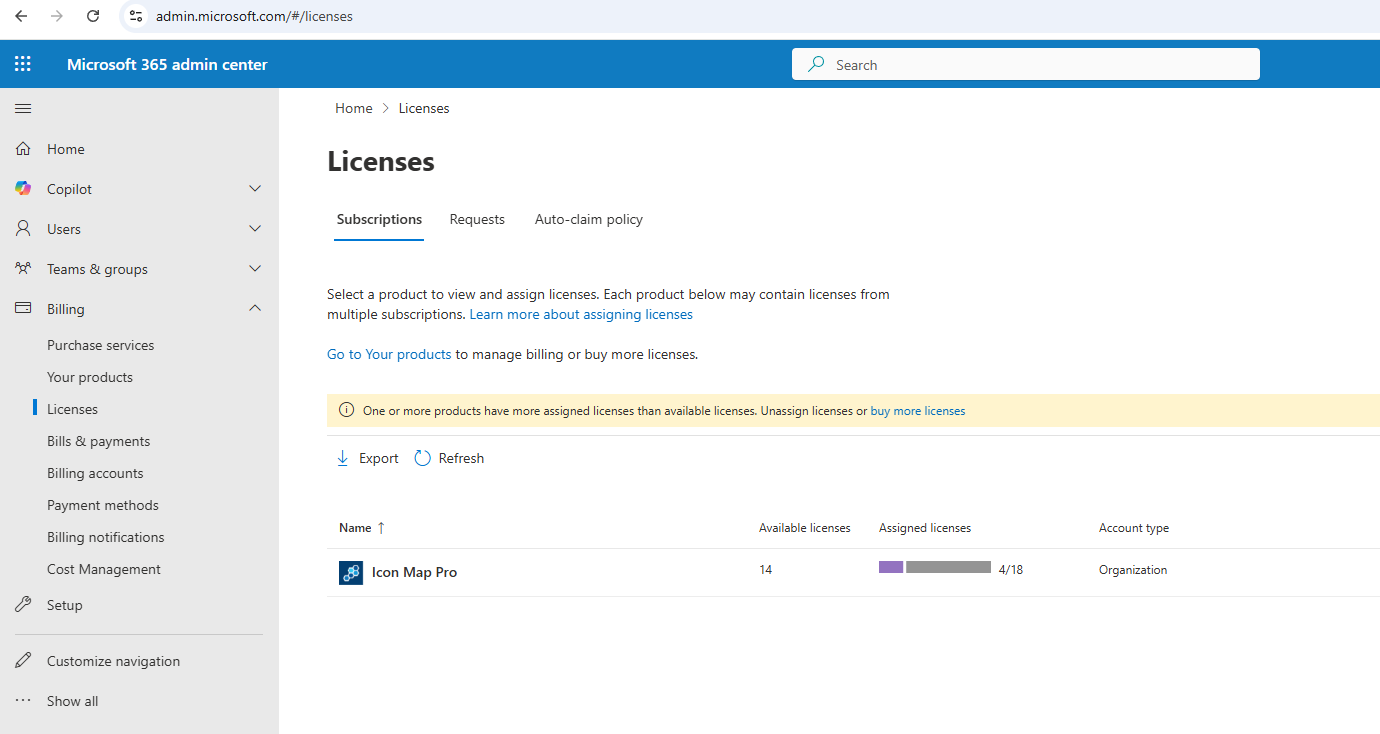The height and width of the screenshot is (734, 1380).
Task: Switch to the Auto-claim policy tab
Action: pos(588,219)
